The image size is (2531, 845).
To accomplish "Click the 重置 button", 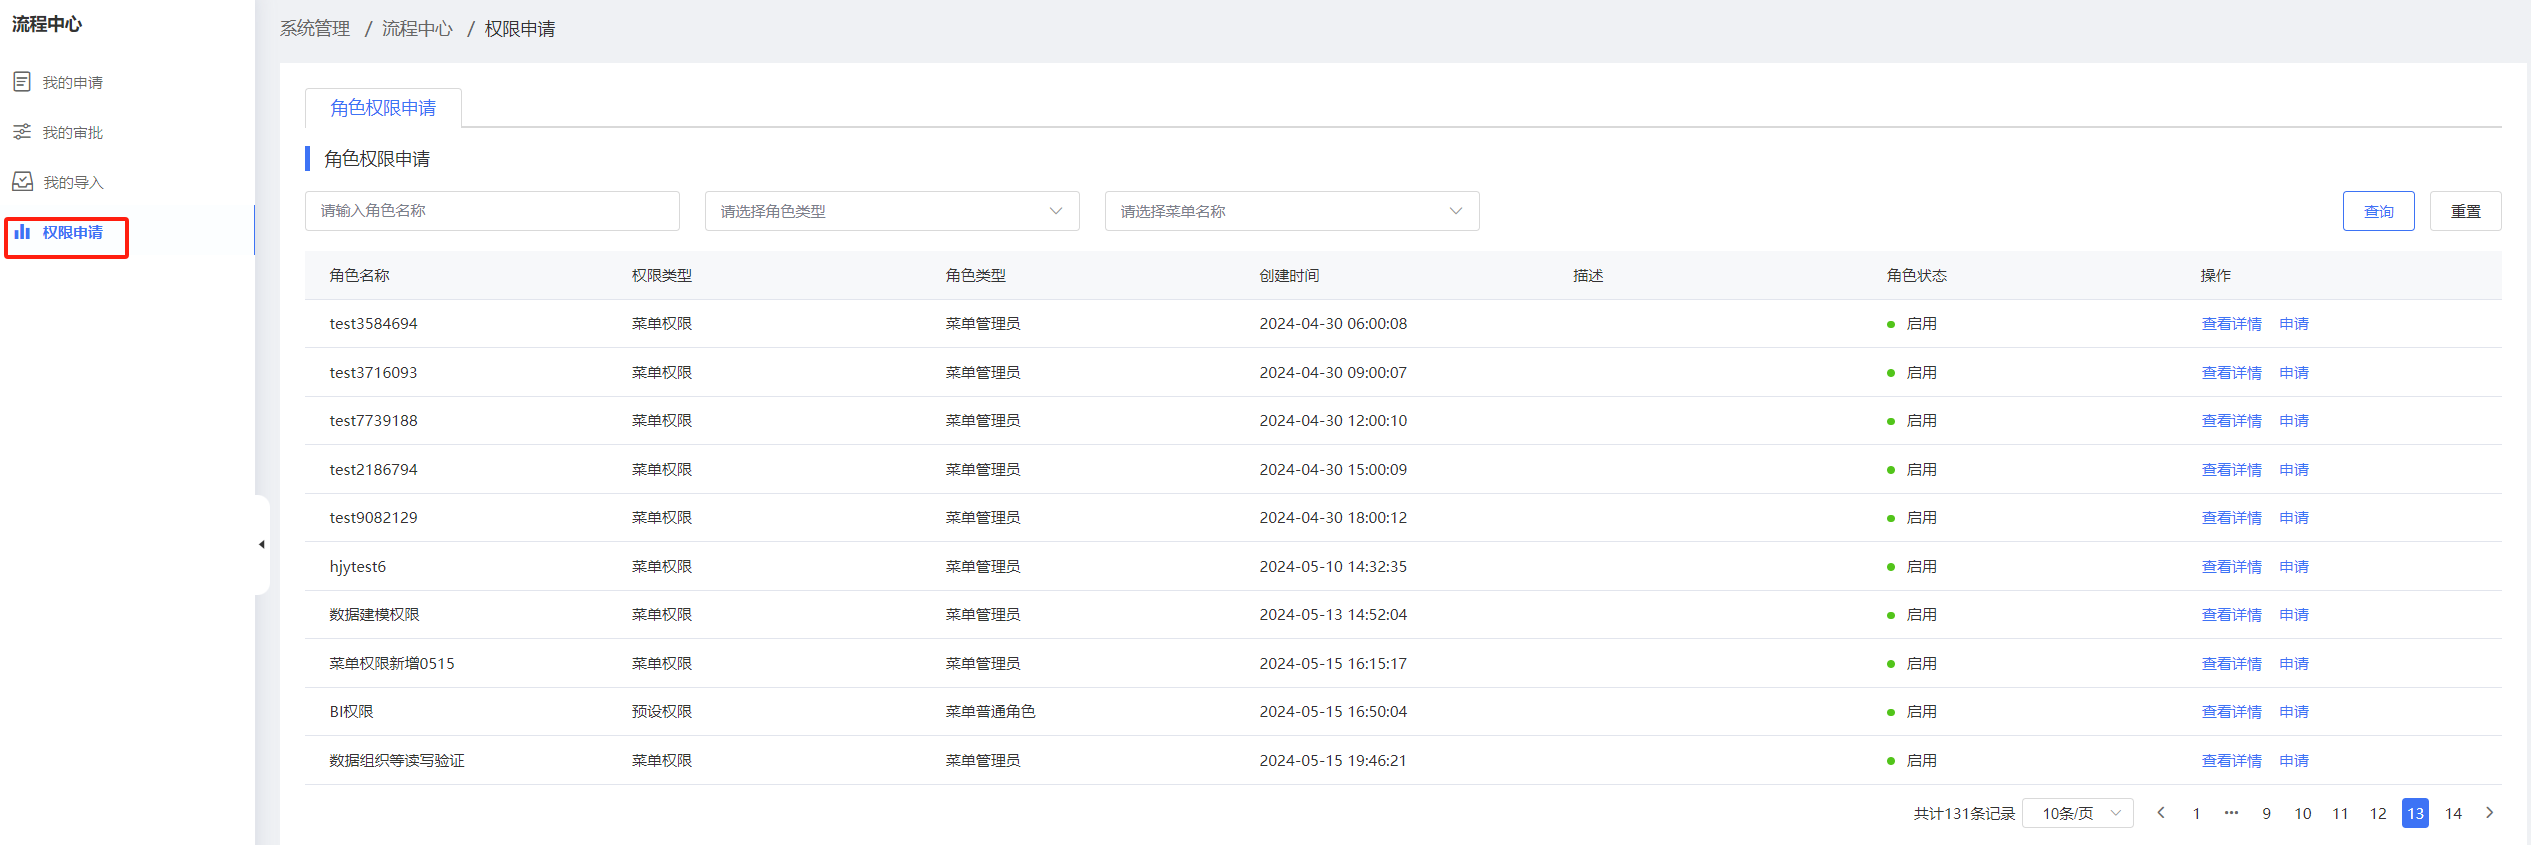I will coord(2466,211).
